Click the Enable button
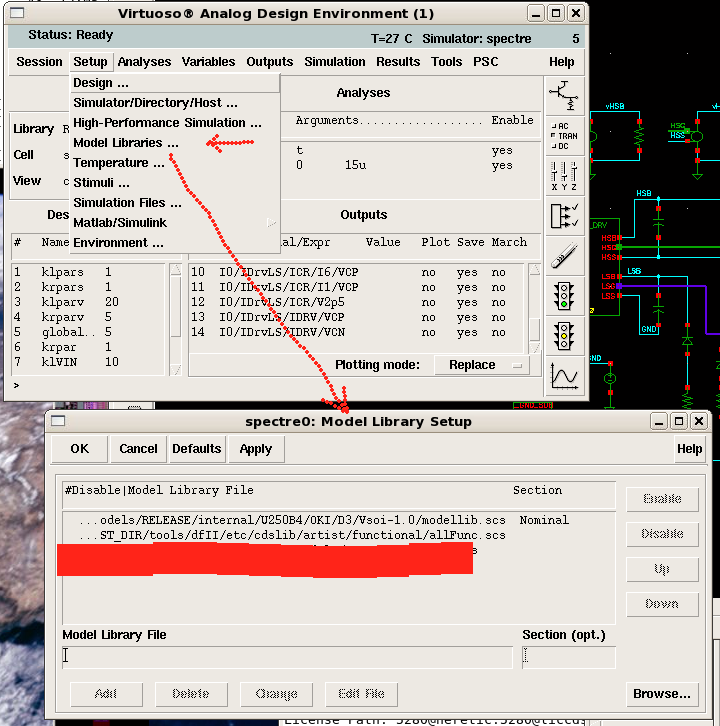This screenshot has height=726, width=720. pyautogui.click(x=662, y=499)
